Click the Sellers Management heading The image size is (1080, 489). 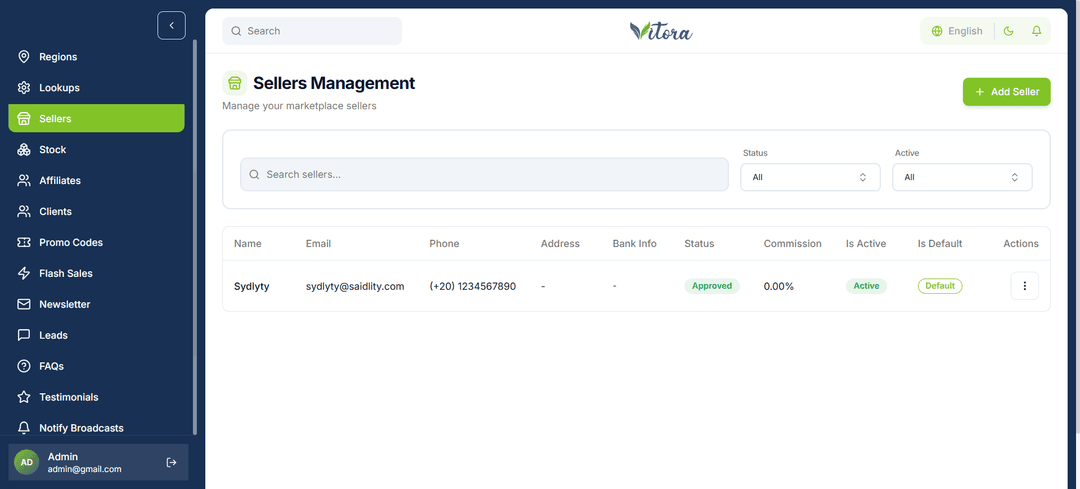point(334,83)
